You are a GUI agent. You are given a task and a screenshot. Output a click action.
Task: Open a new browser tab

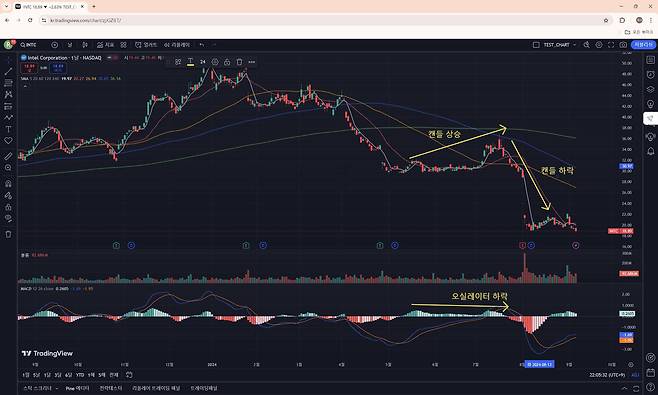94,7
